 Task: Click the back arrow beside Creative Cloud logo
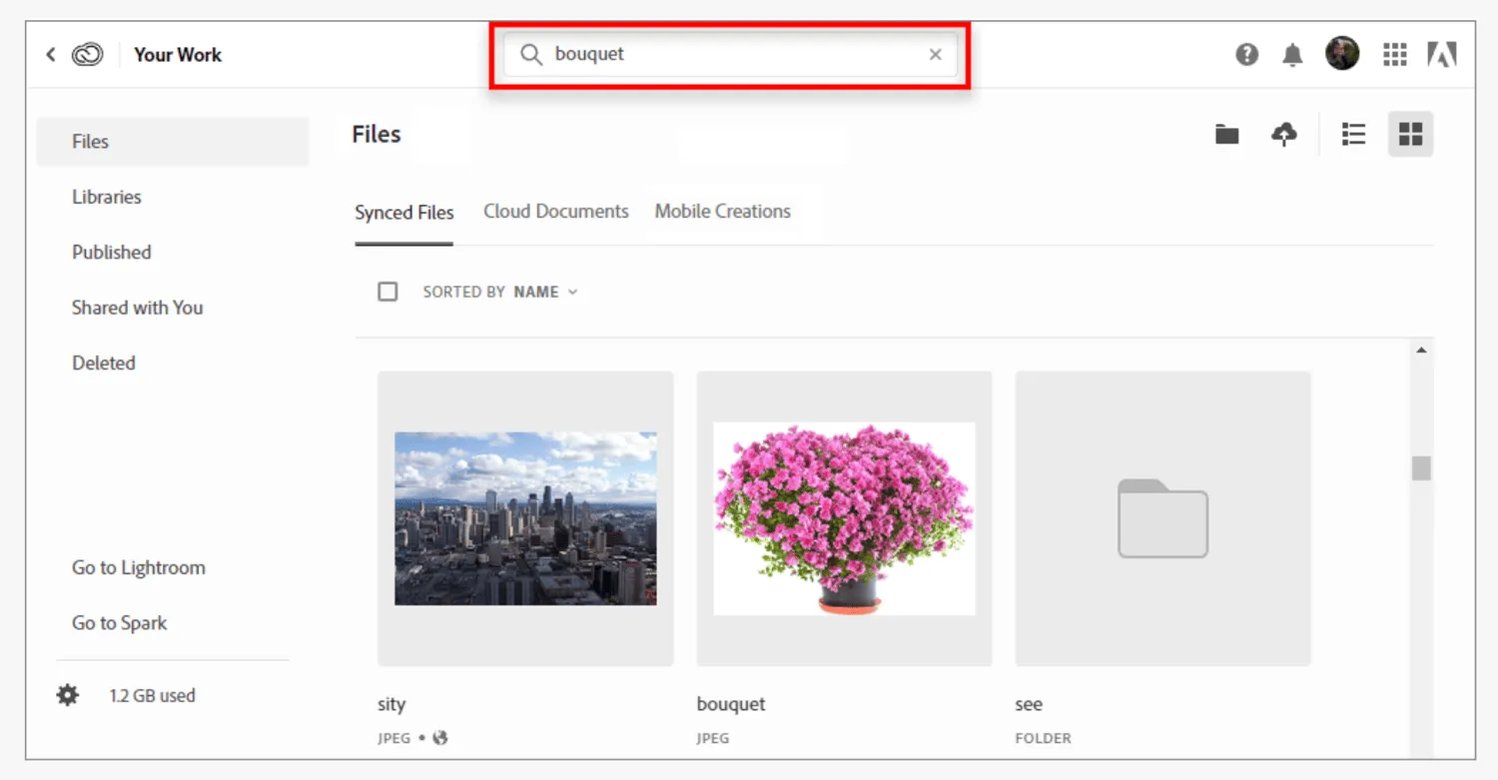pos(51,55)
